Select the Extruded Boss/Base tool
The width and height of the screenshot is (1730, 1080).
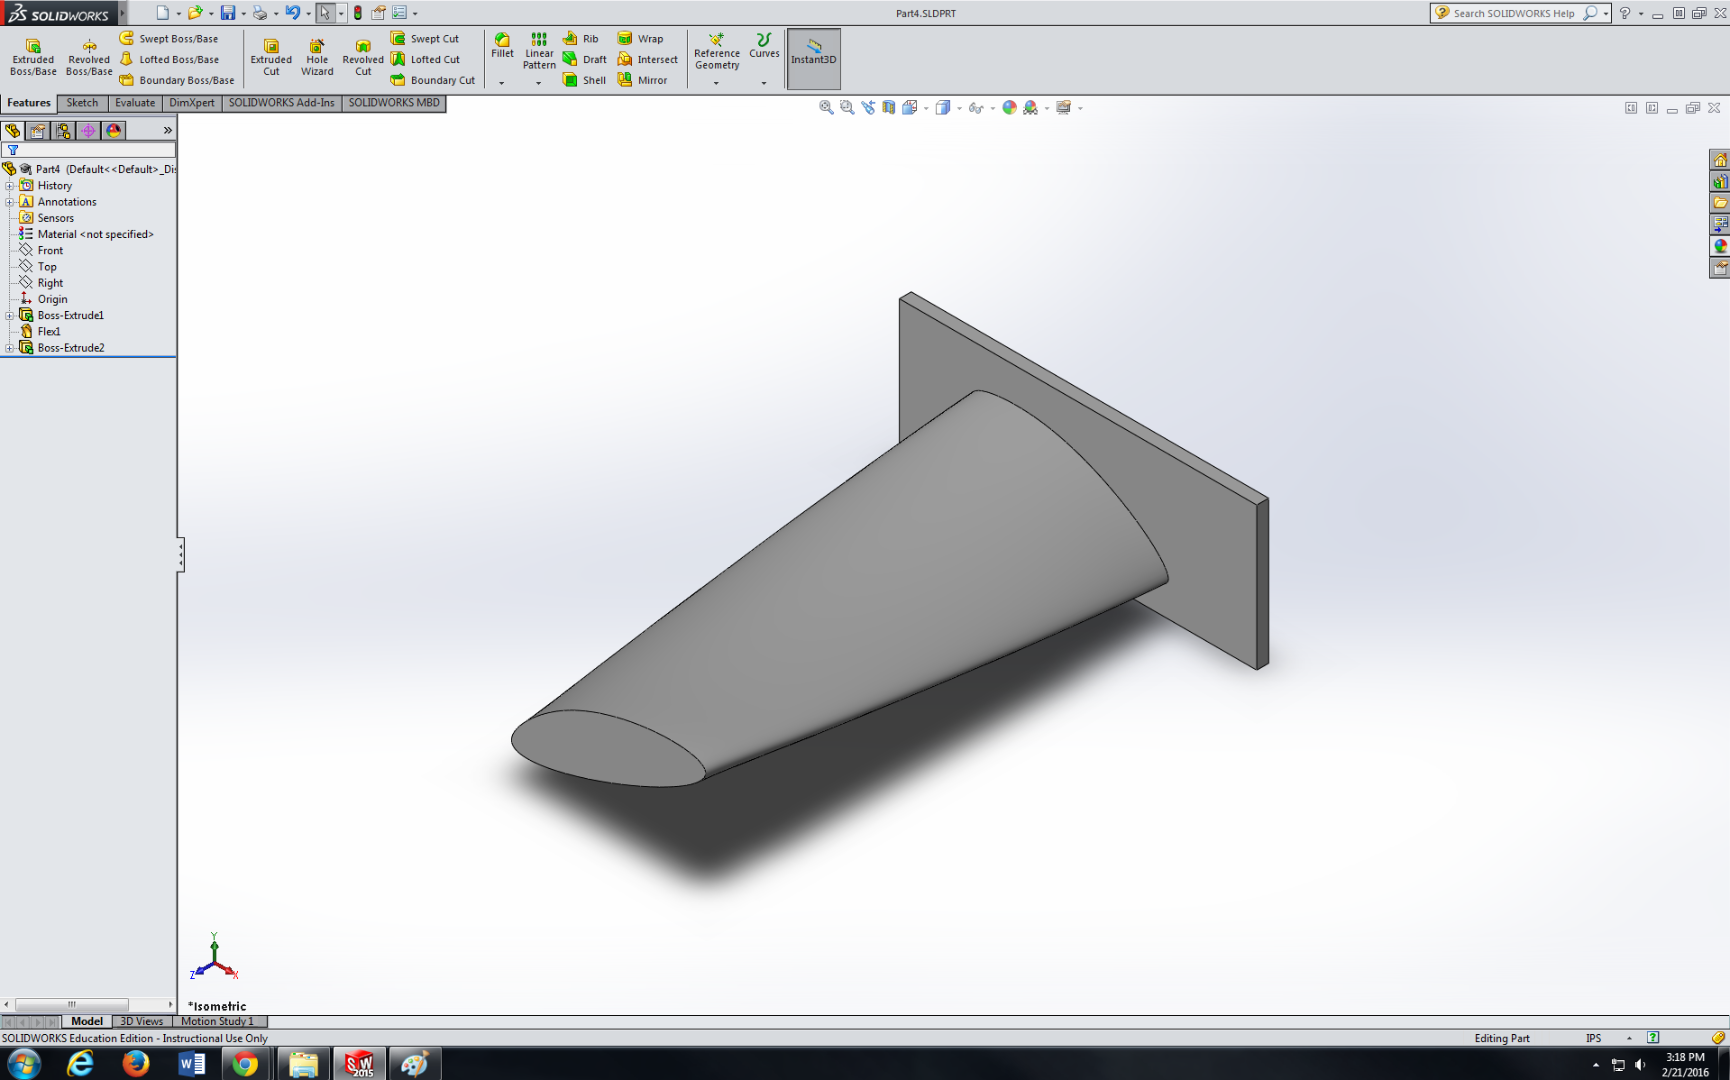point(33,55)
